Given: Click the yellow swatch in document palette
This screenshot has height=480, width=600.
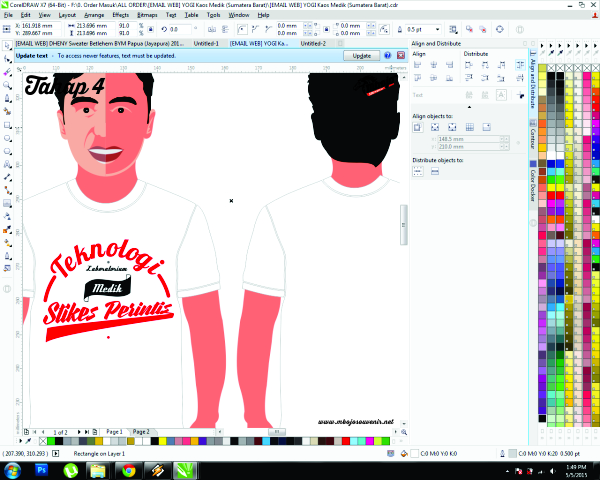Looking at the screenshot, I should [162, 441].
